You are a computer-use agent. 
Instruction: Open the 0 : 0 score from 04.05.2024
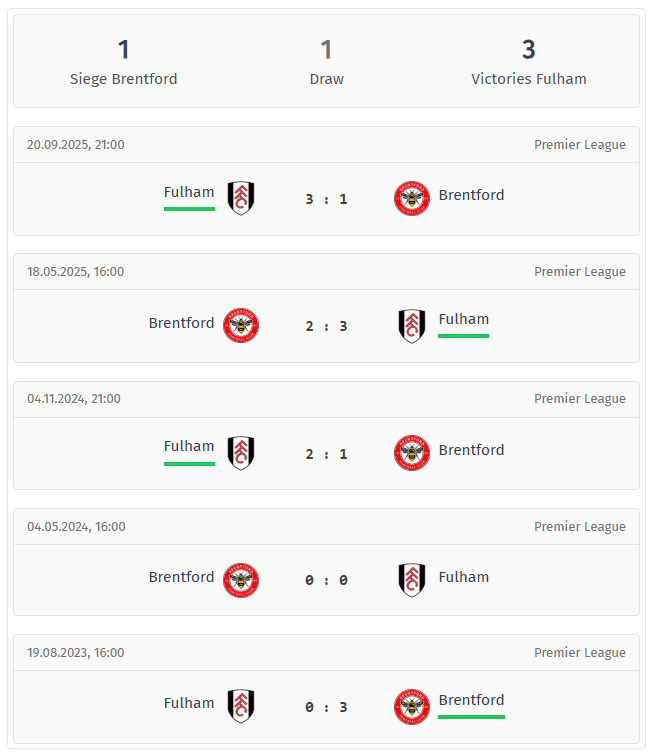click(x=326, y=580)
